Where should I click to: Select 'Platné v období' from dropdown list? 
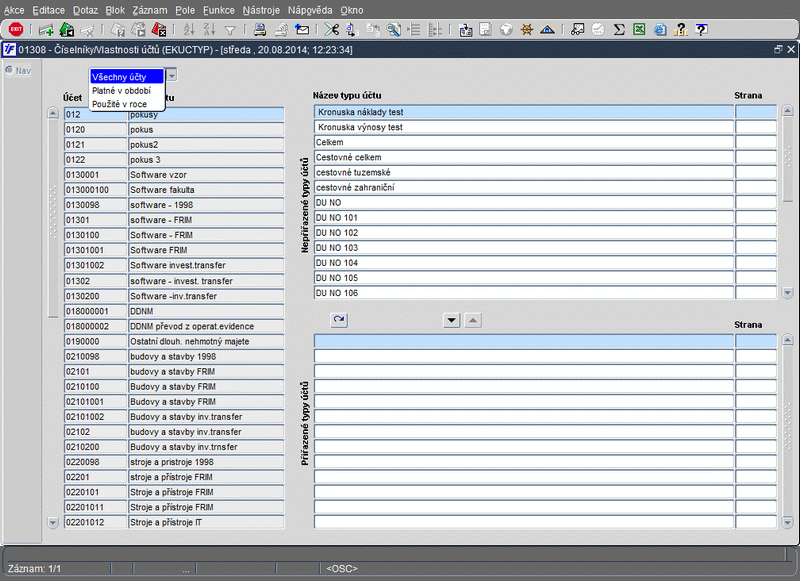tap(121, 91)
